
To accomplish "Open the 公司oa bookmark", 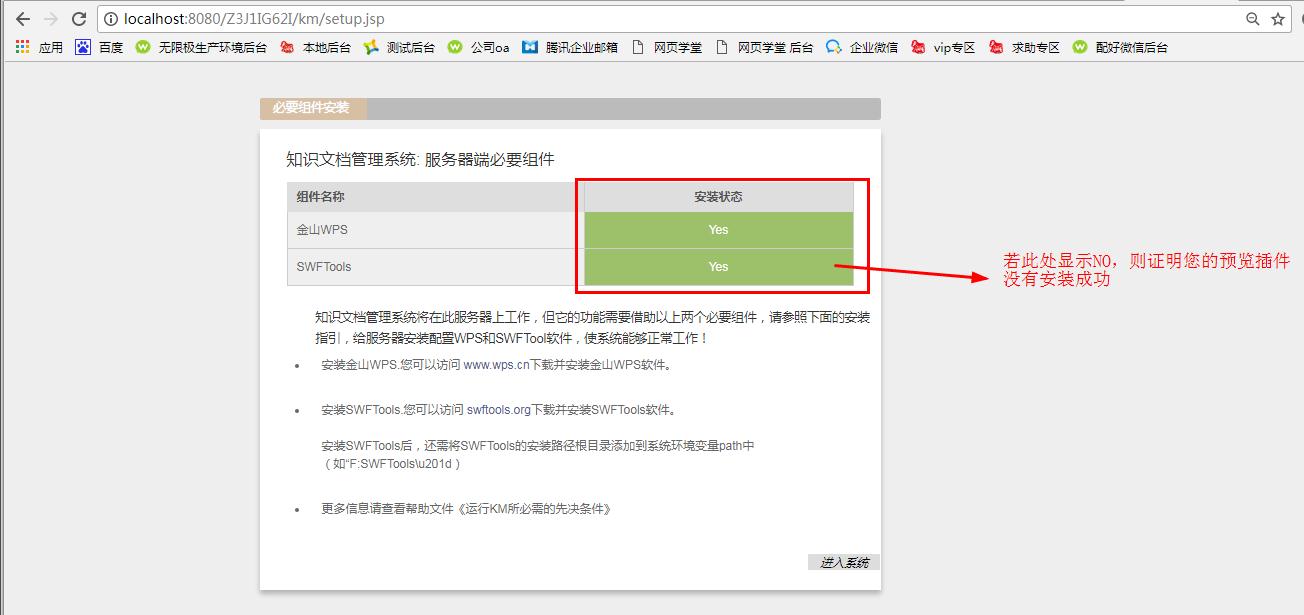I will 478,47.
